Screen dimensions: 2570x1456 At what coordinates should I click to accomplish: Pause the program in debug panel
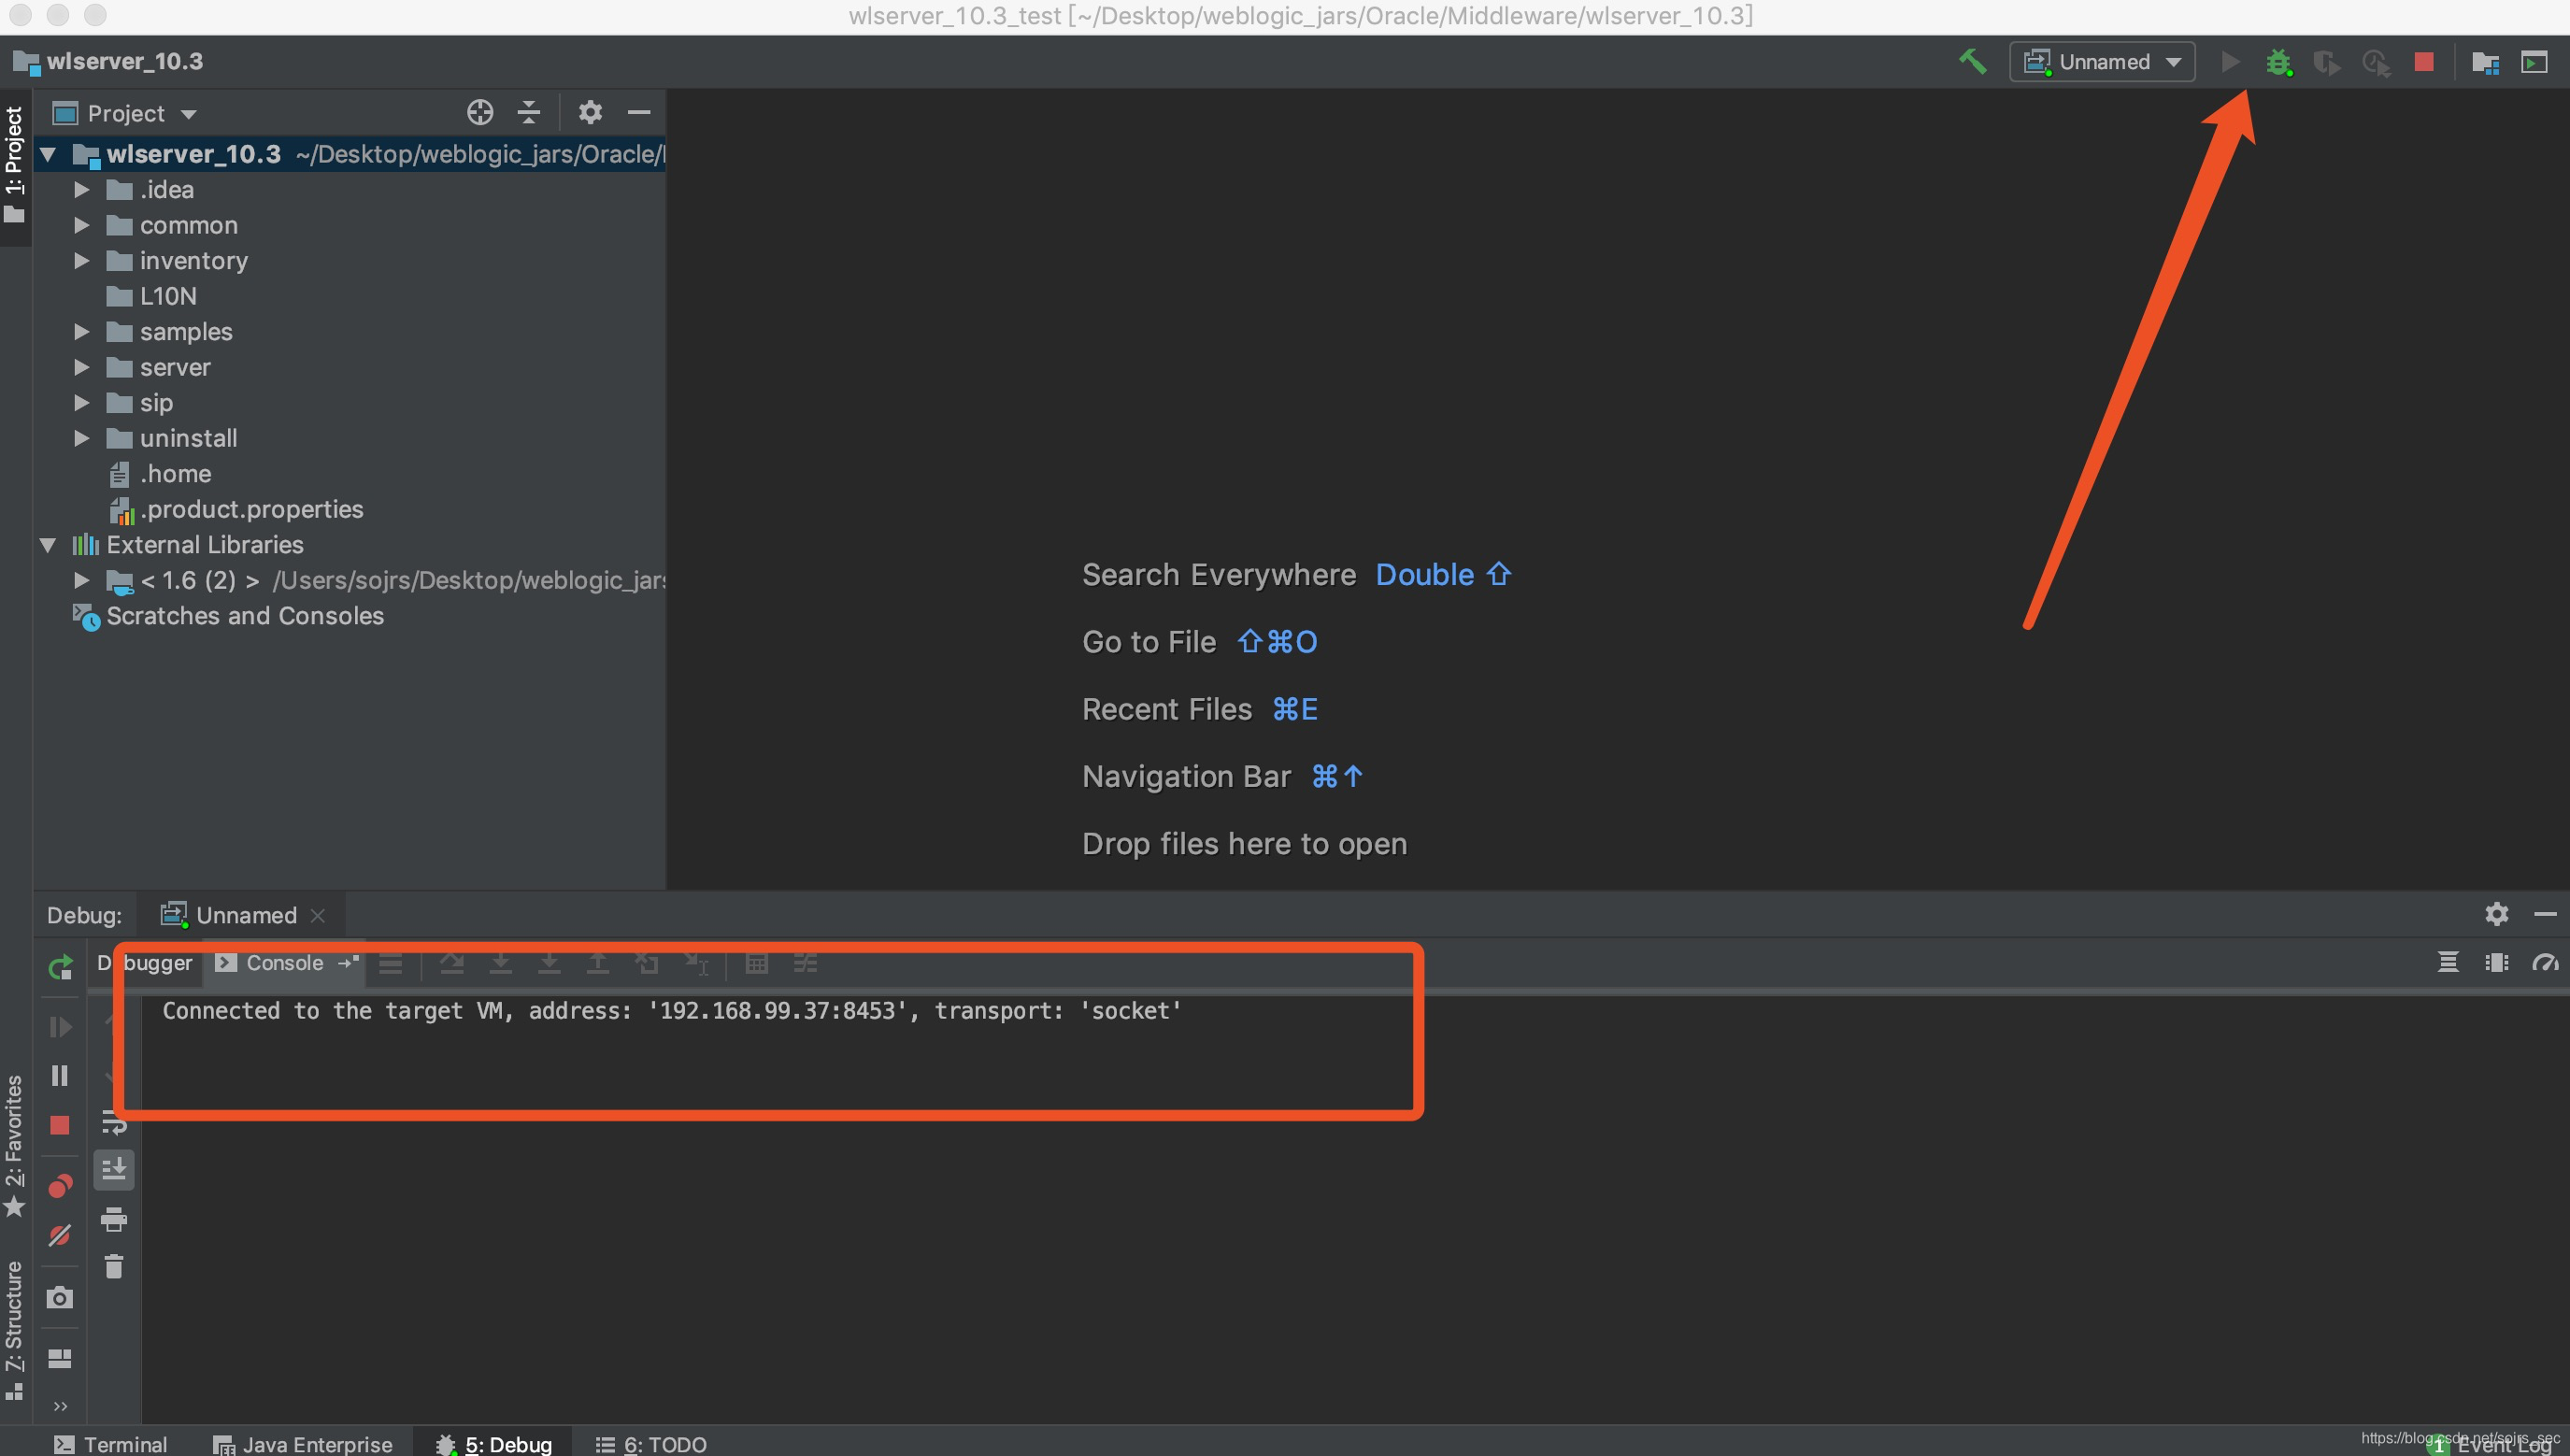click(60, 1075)
